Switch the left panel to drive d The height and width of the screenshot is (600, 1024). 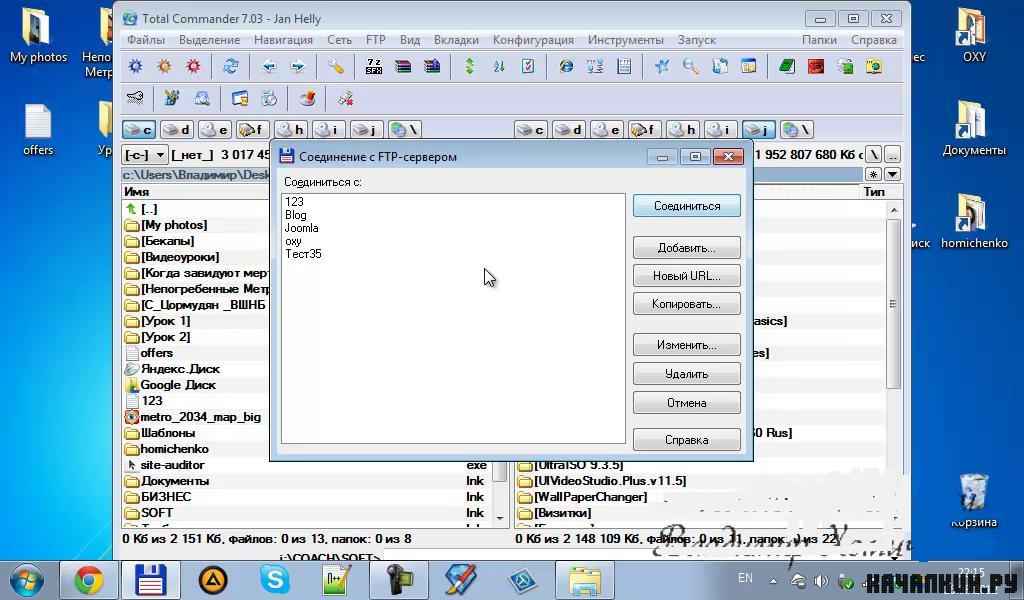coord(176,130)
